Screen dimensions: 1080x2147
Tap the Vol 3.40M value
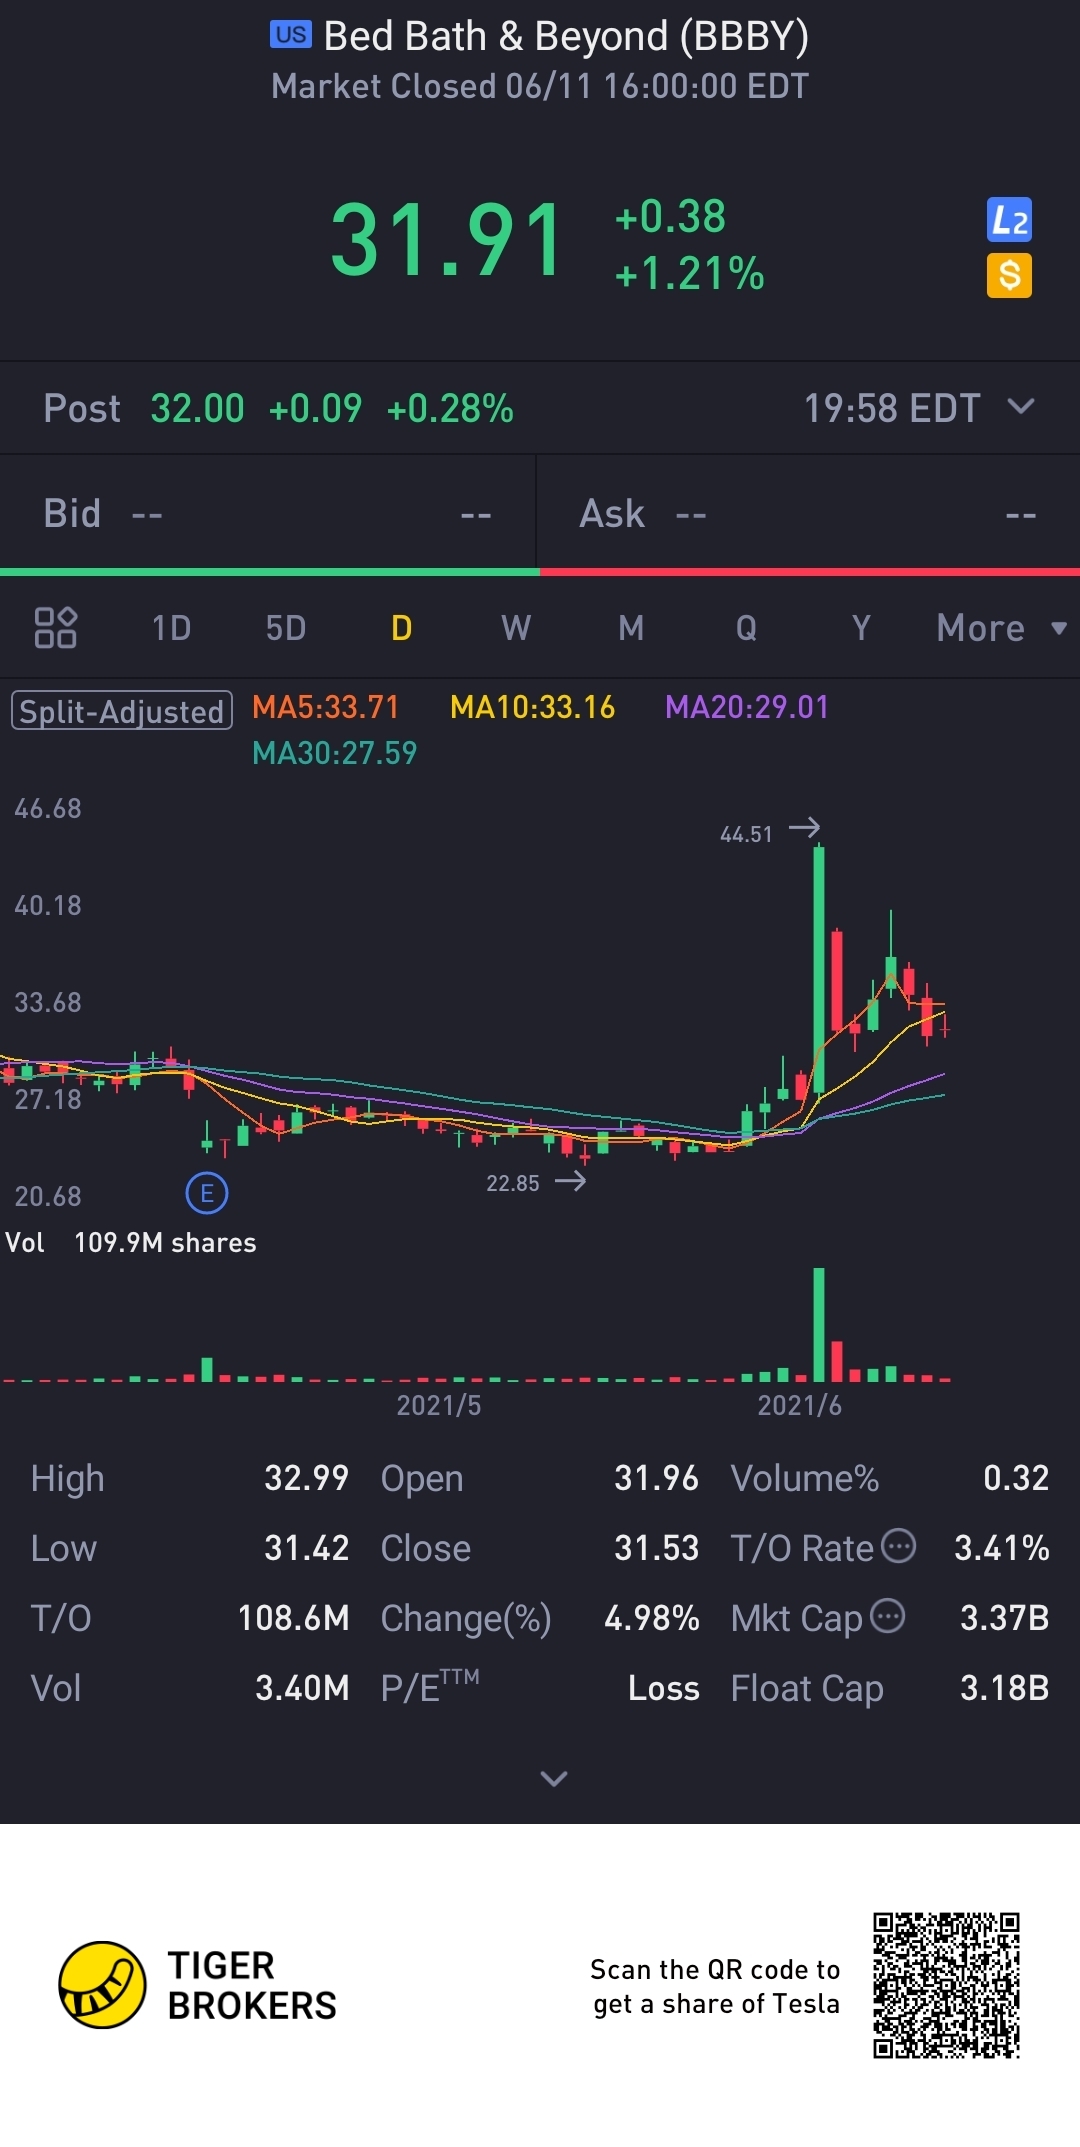(x=302, y=1688)
